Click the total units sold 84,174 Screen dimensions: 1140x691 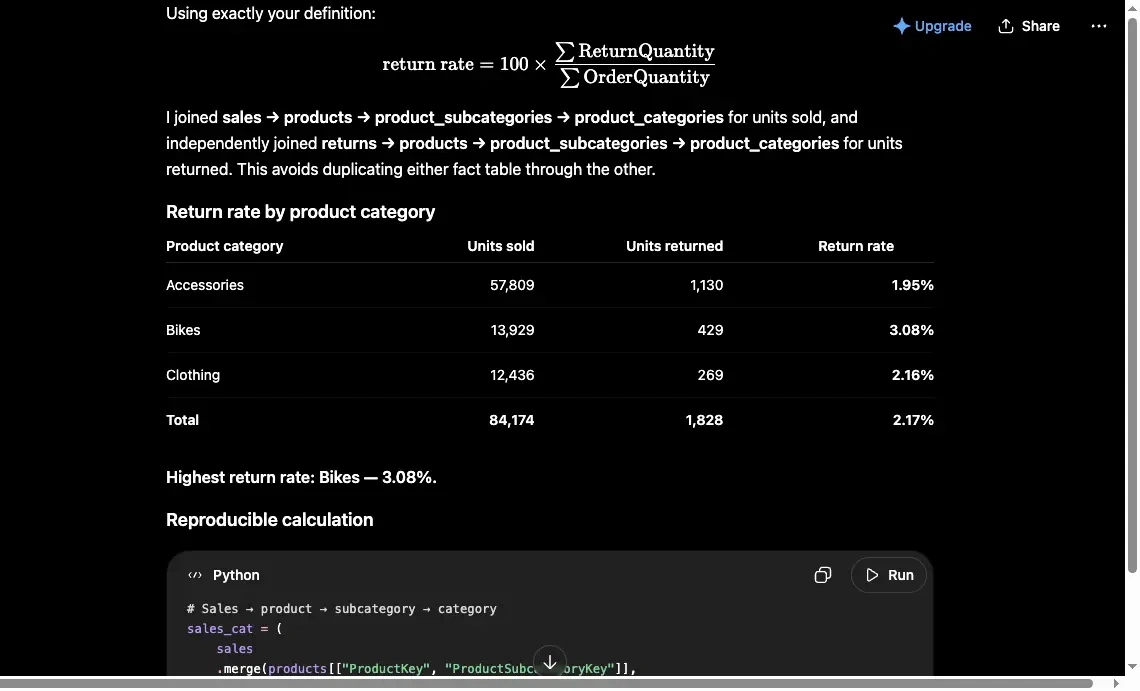[512, 420]
